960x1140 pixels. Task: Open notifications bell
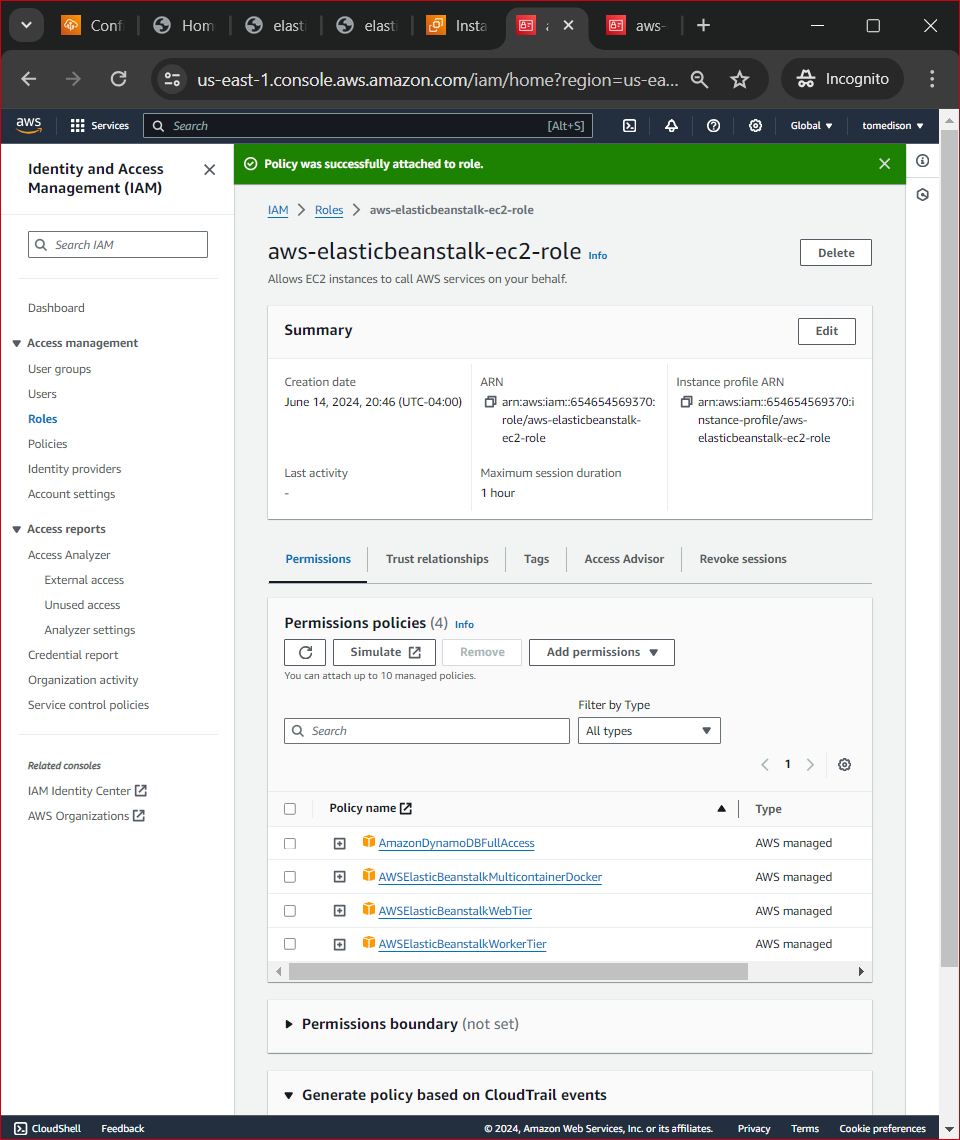671,126
